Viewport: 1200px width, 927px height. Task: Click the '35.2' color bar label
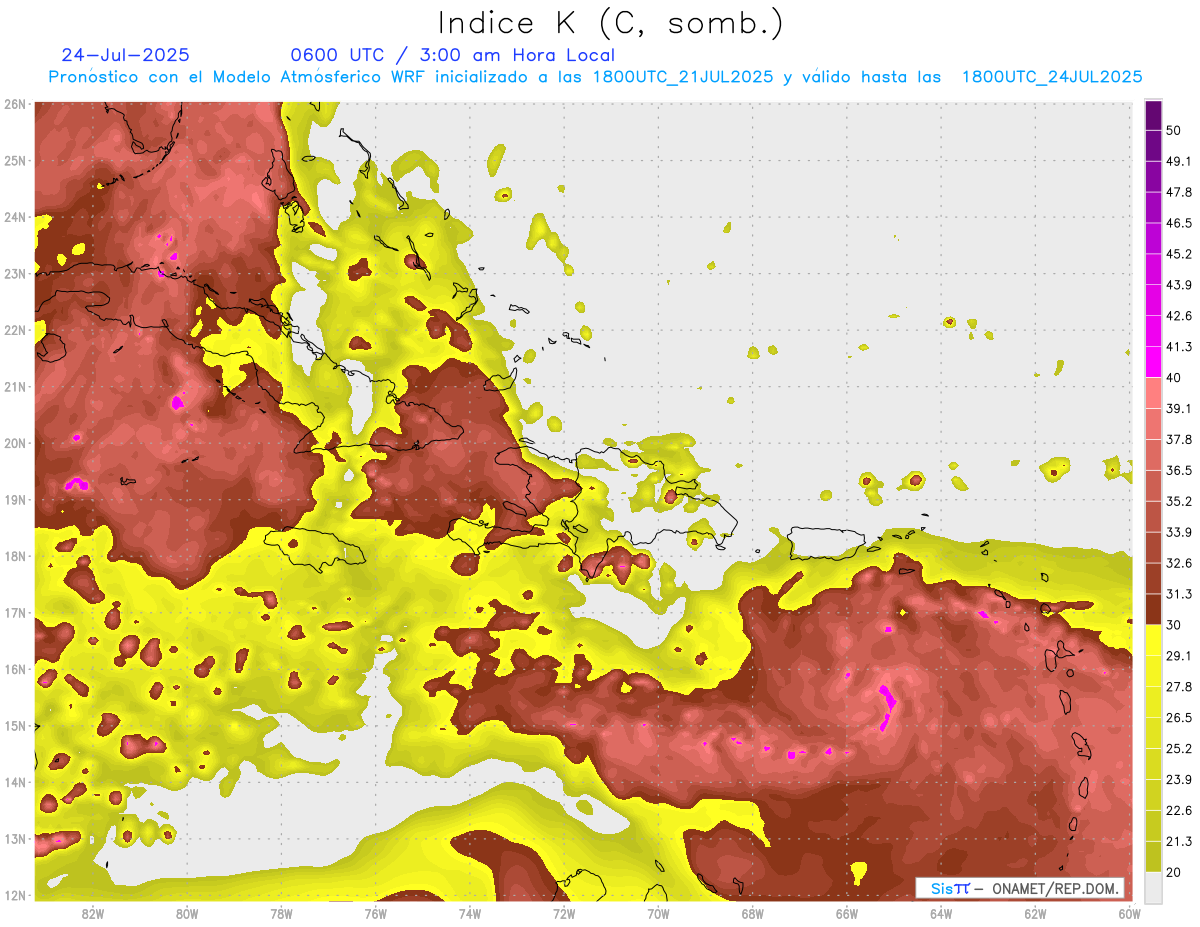pyautogui.click(x=1178, y=501)
